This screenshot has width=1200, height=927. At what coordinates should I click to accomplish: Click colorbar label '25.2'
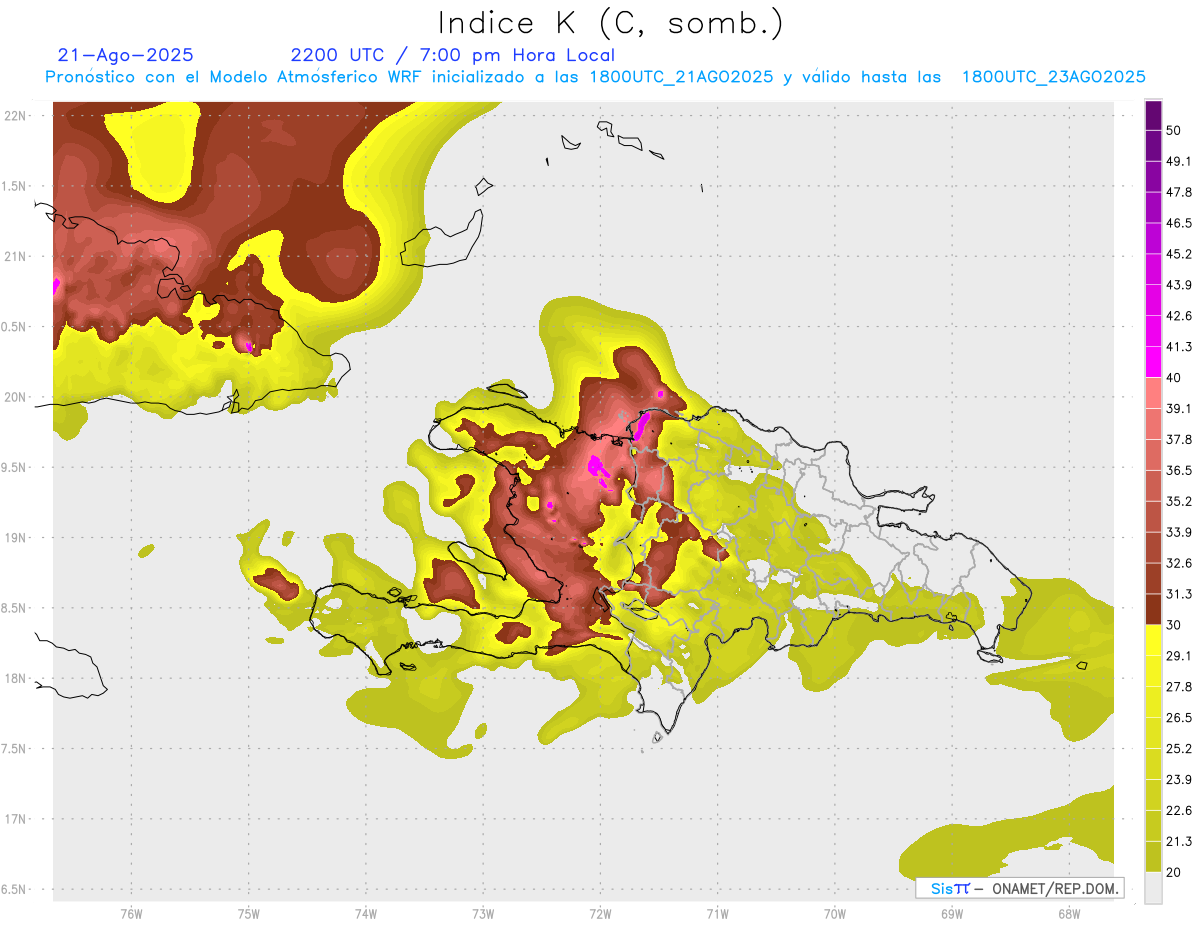click(x=1179, y=749)
